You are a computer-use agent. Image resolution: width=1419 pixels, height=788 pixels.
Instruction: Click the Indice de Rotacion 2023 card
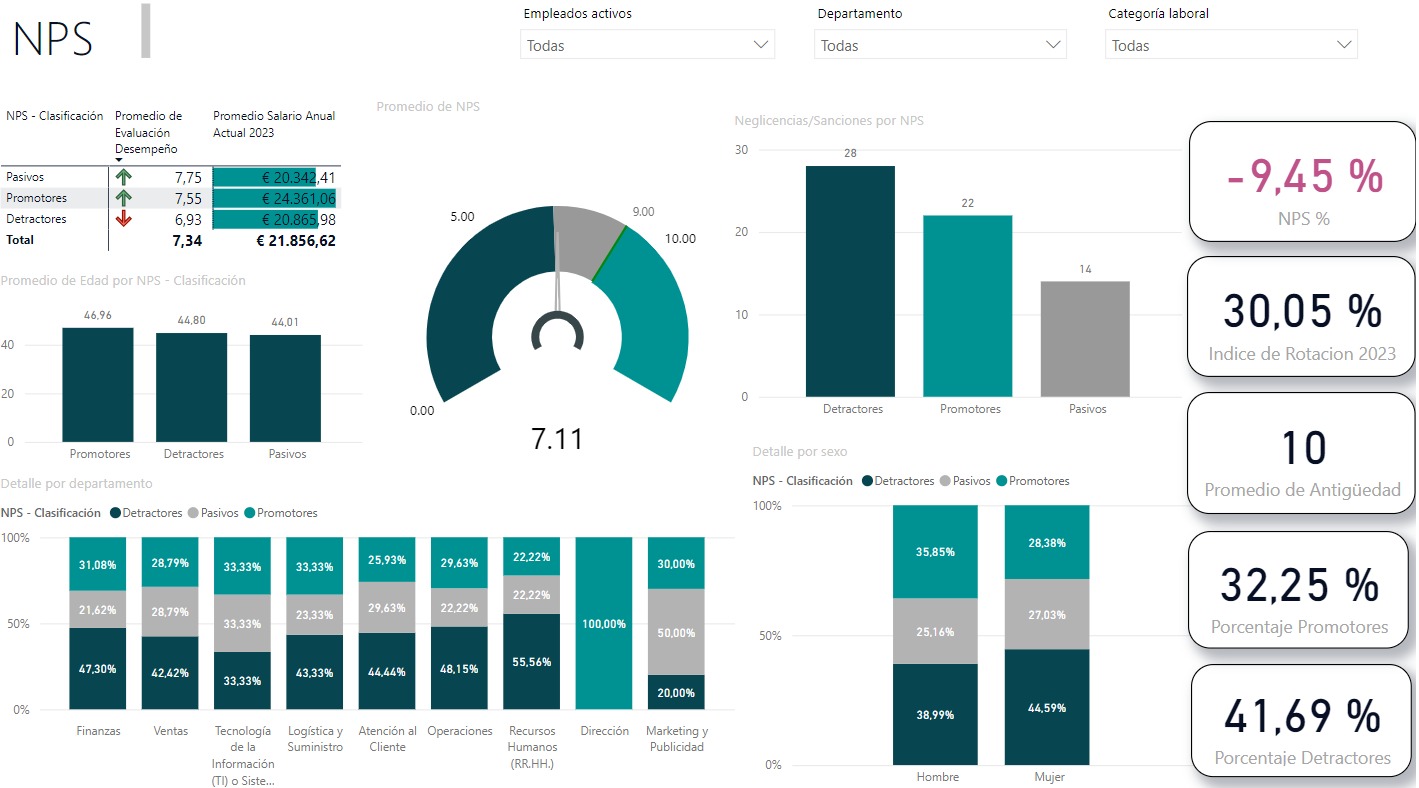(x=1302, y=317)
